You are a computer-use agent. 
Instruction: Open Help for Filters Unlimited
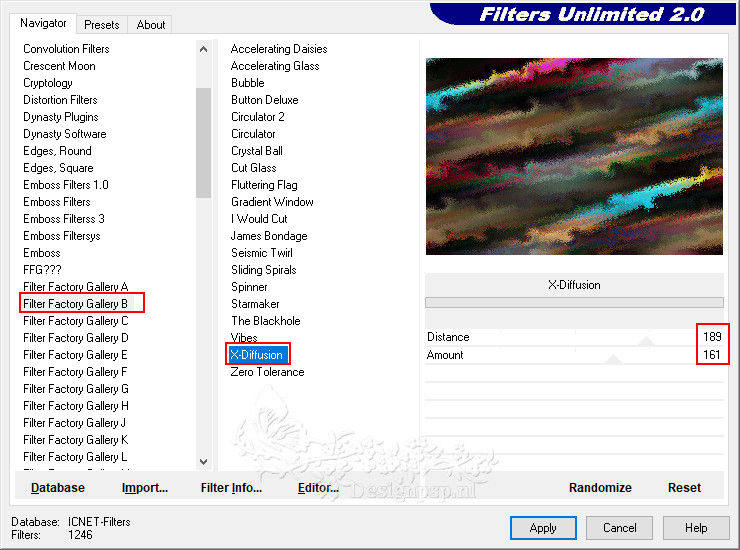(x=696, y=528)
